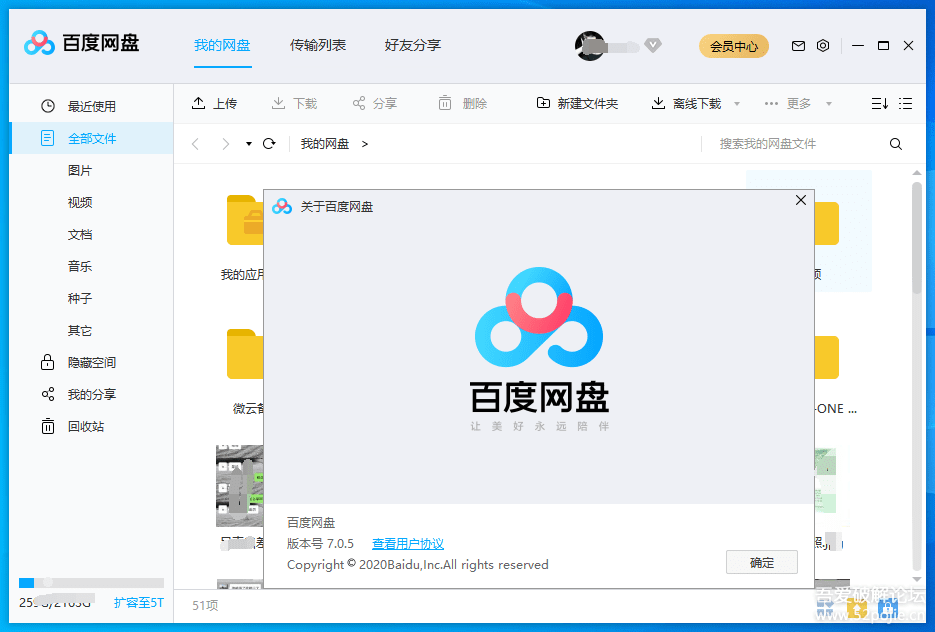This screenshot has width=935, height=632.
Task: Open 传输列表 tab
Action: tap(318, 45)
